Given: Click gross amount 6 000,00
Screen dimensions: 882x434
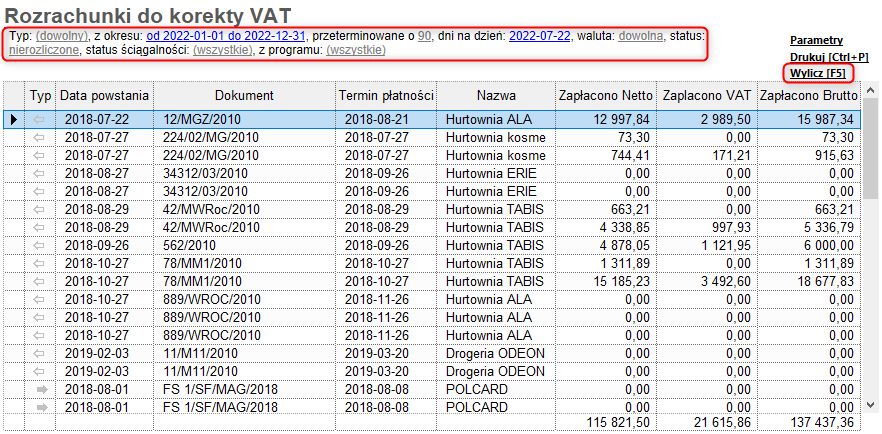Looking at the screenshot, I should 829,246.
